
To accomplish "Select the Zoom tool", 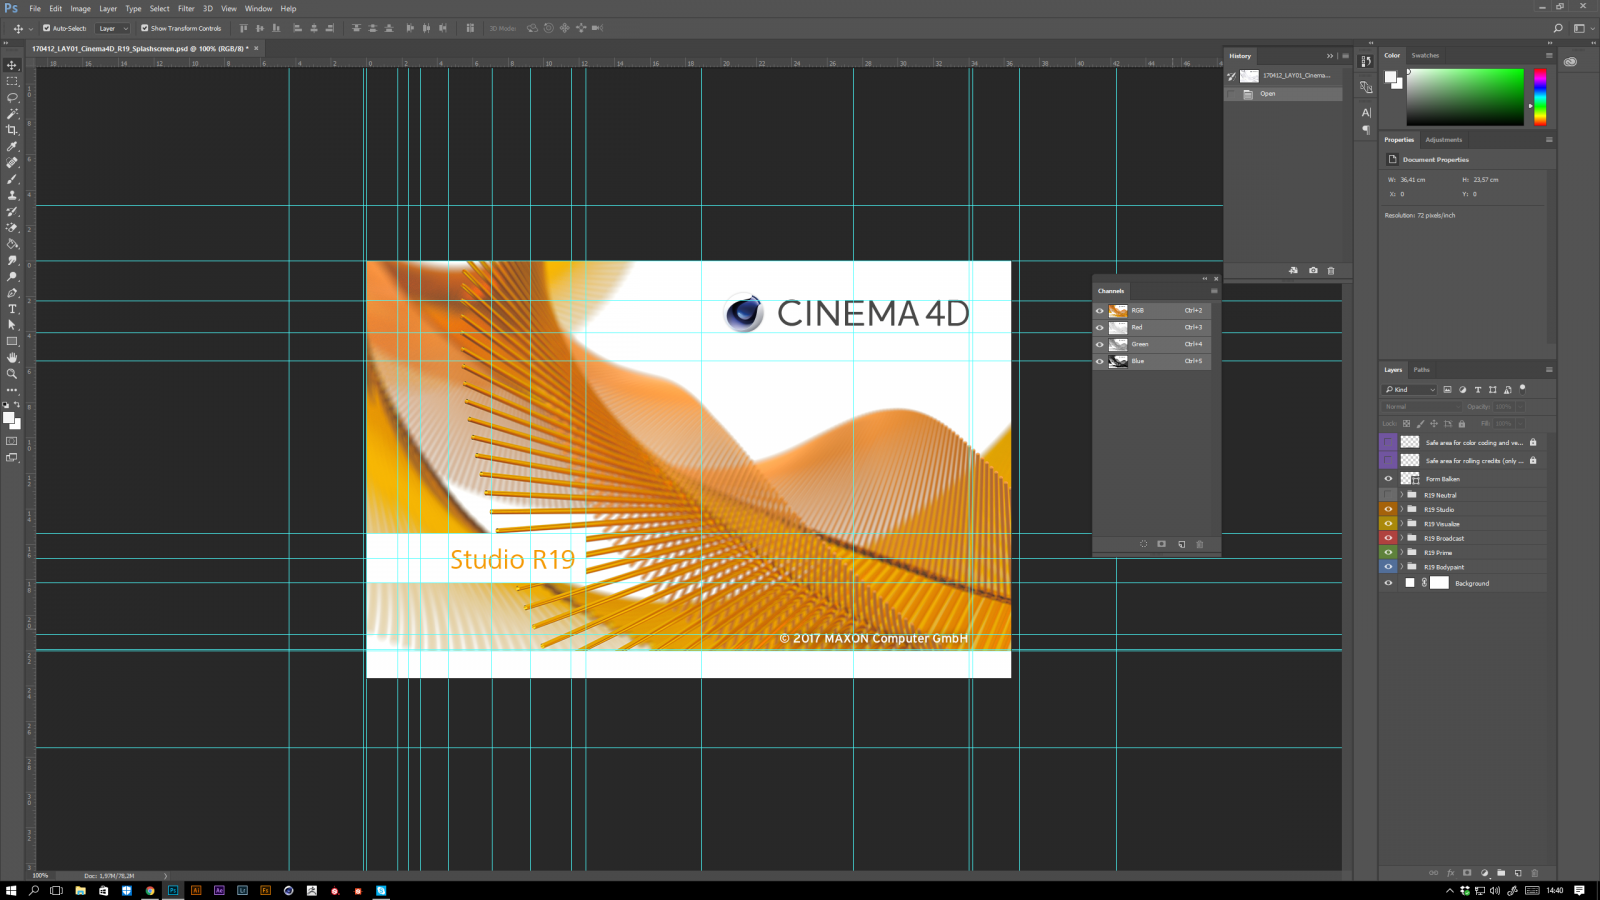I will pyautogui.click(x=12, y=374).
